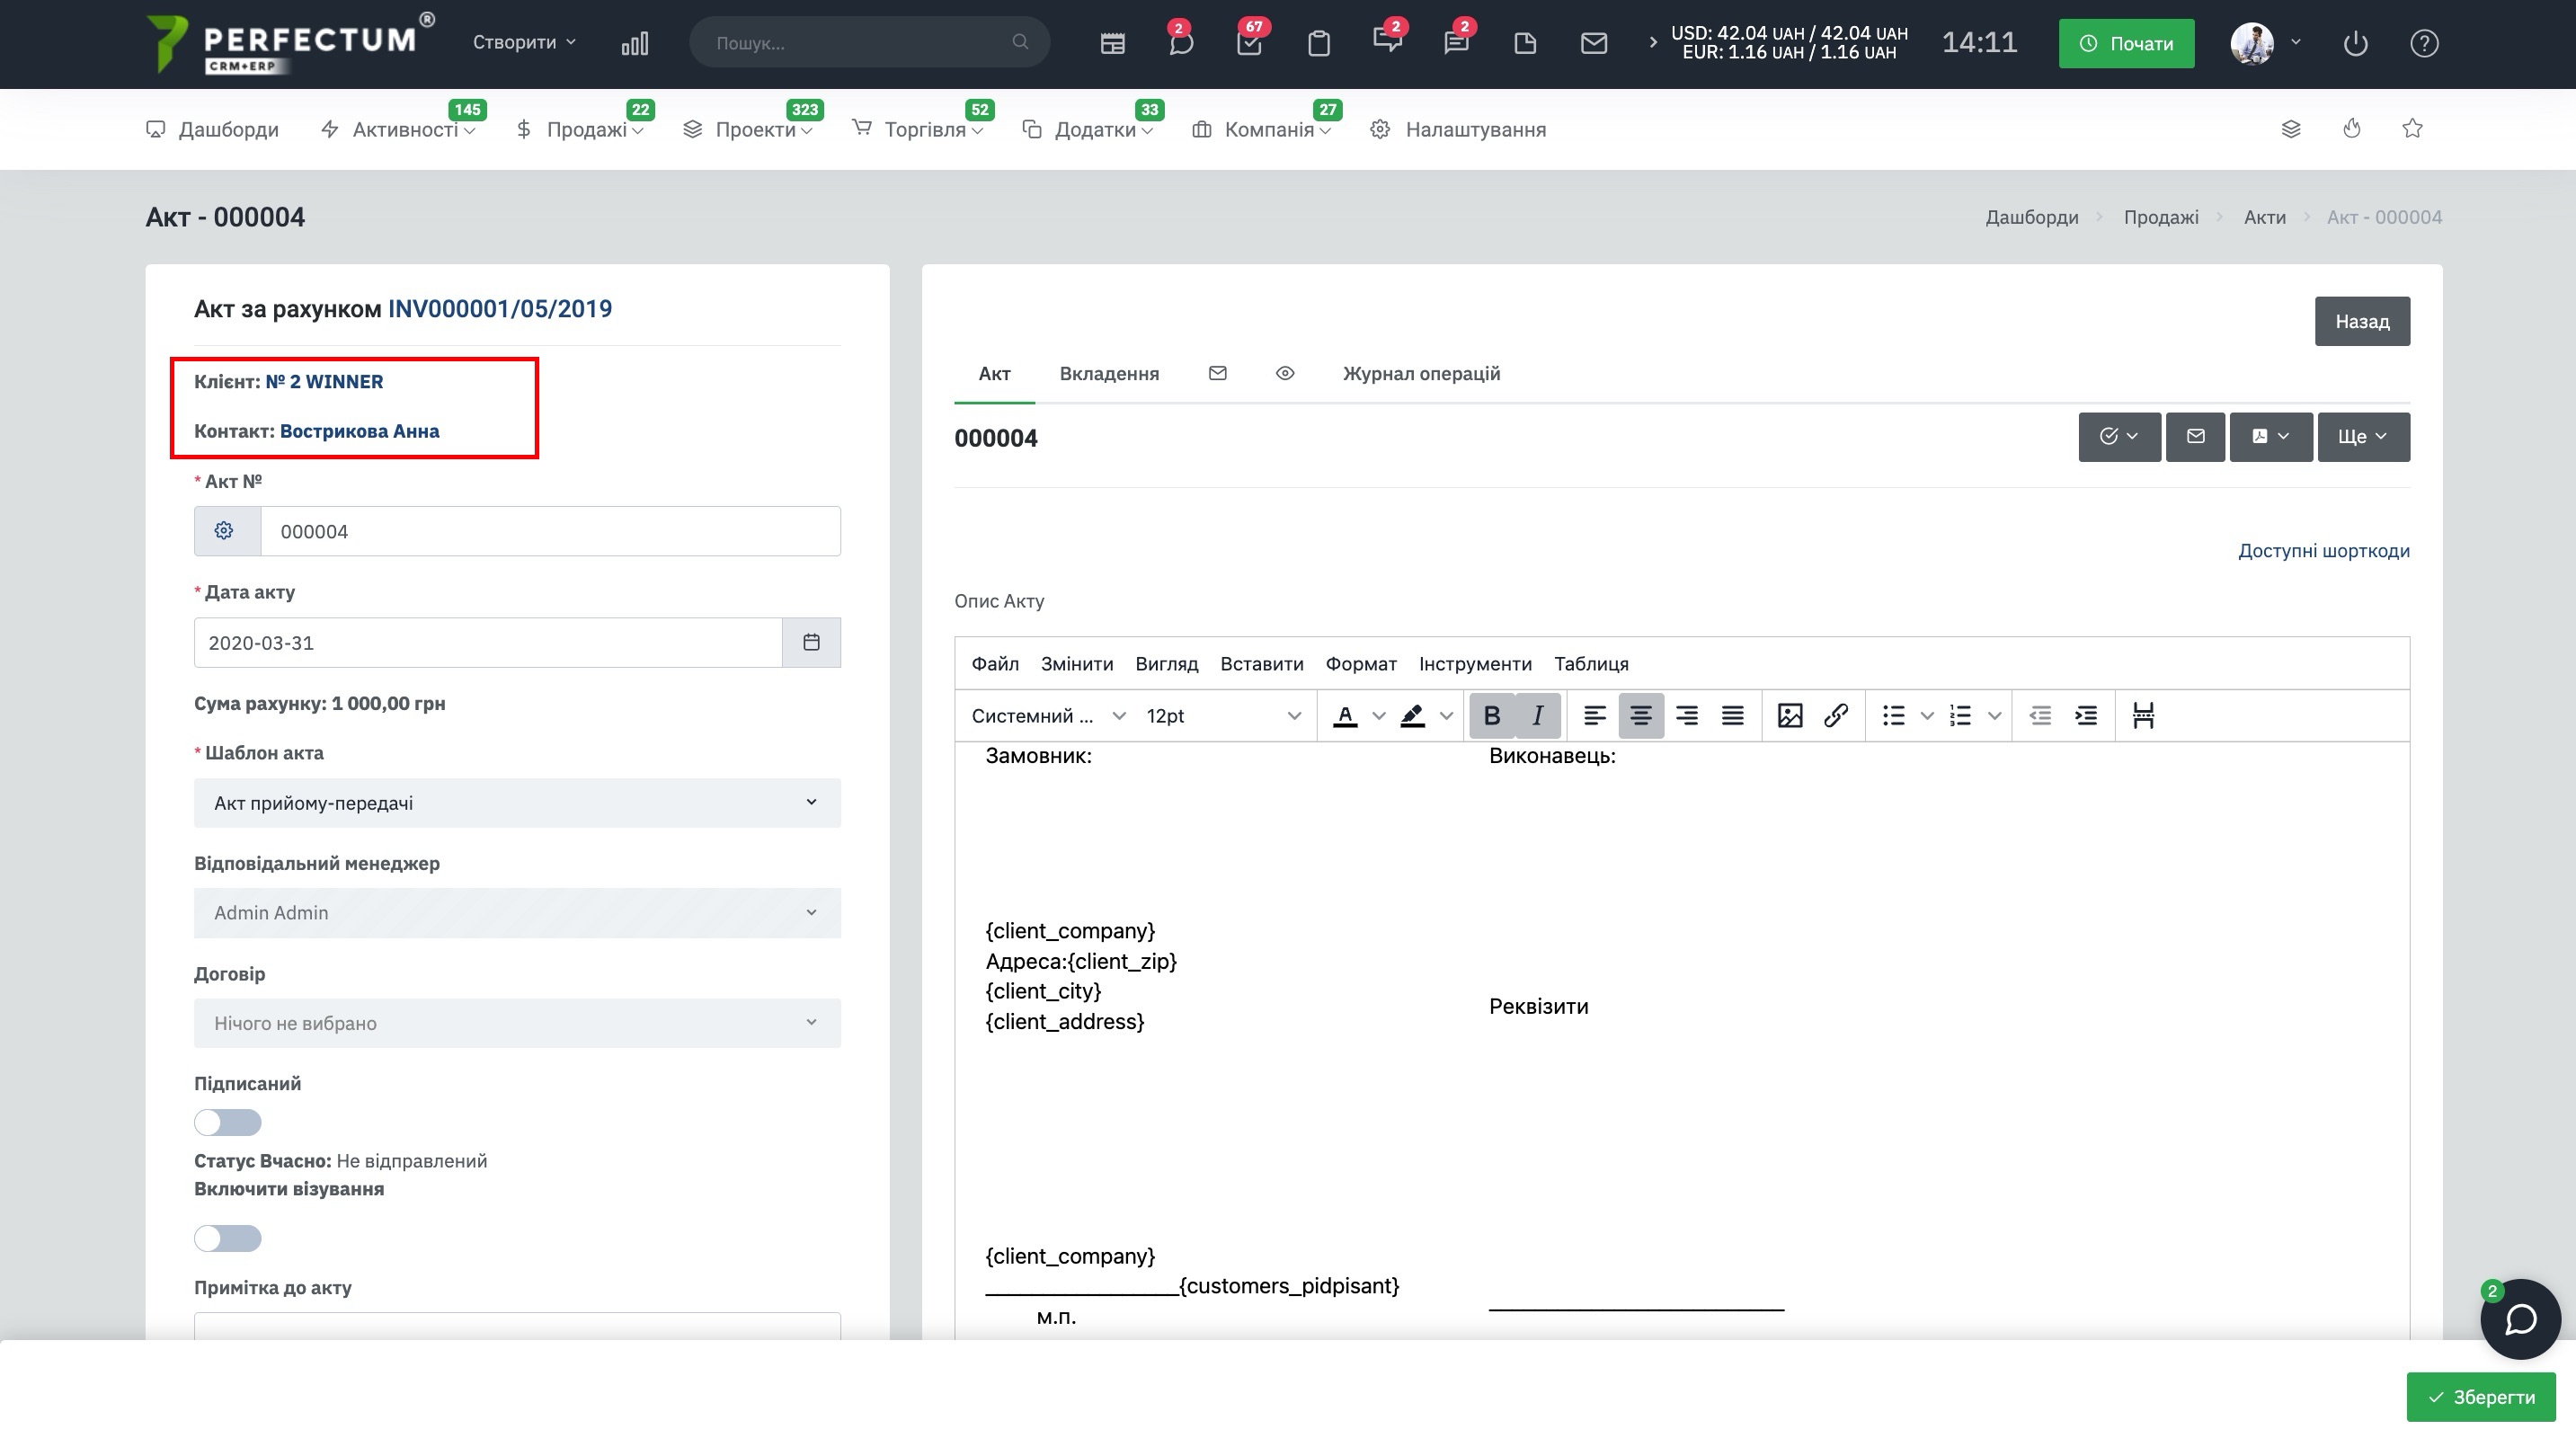Viewport: 2576px width, 1447px height.
Task: Click the Зберегти save button
Action: (2480, 1397)
